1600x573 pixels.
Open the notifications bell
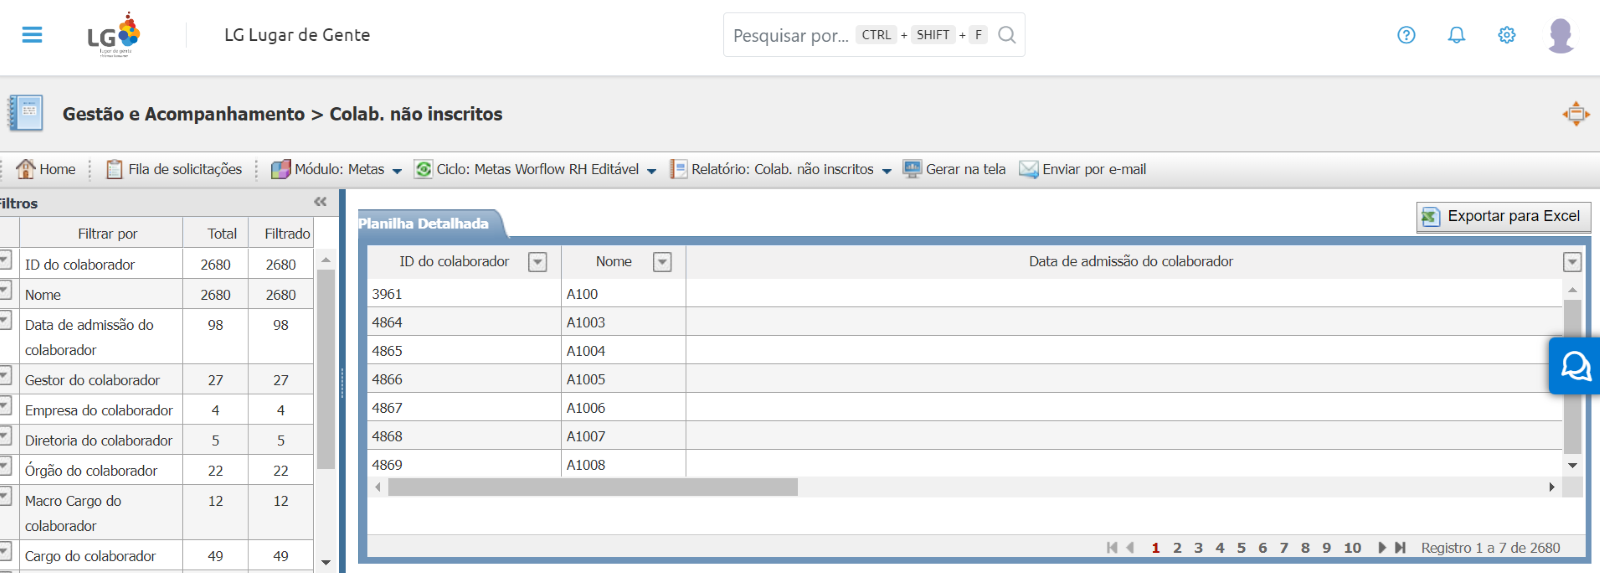point(1456,35)
